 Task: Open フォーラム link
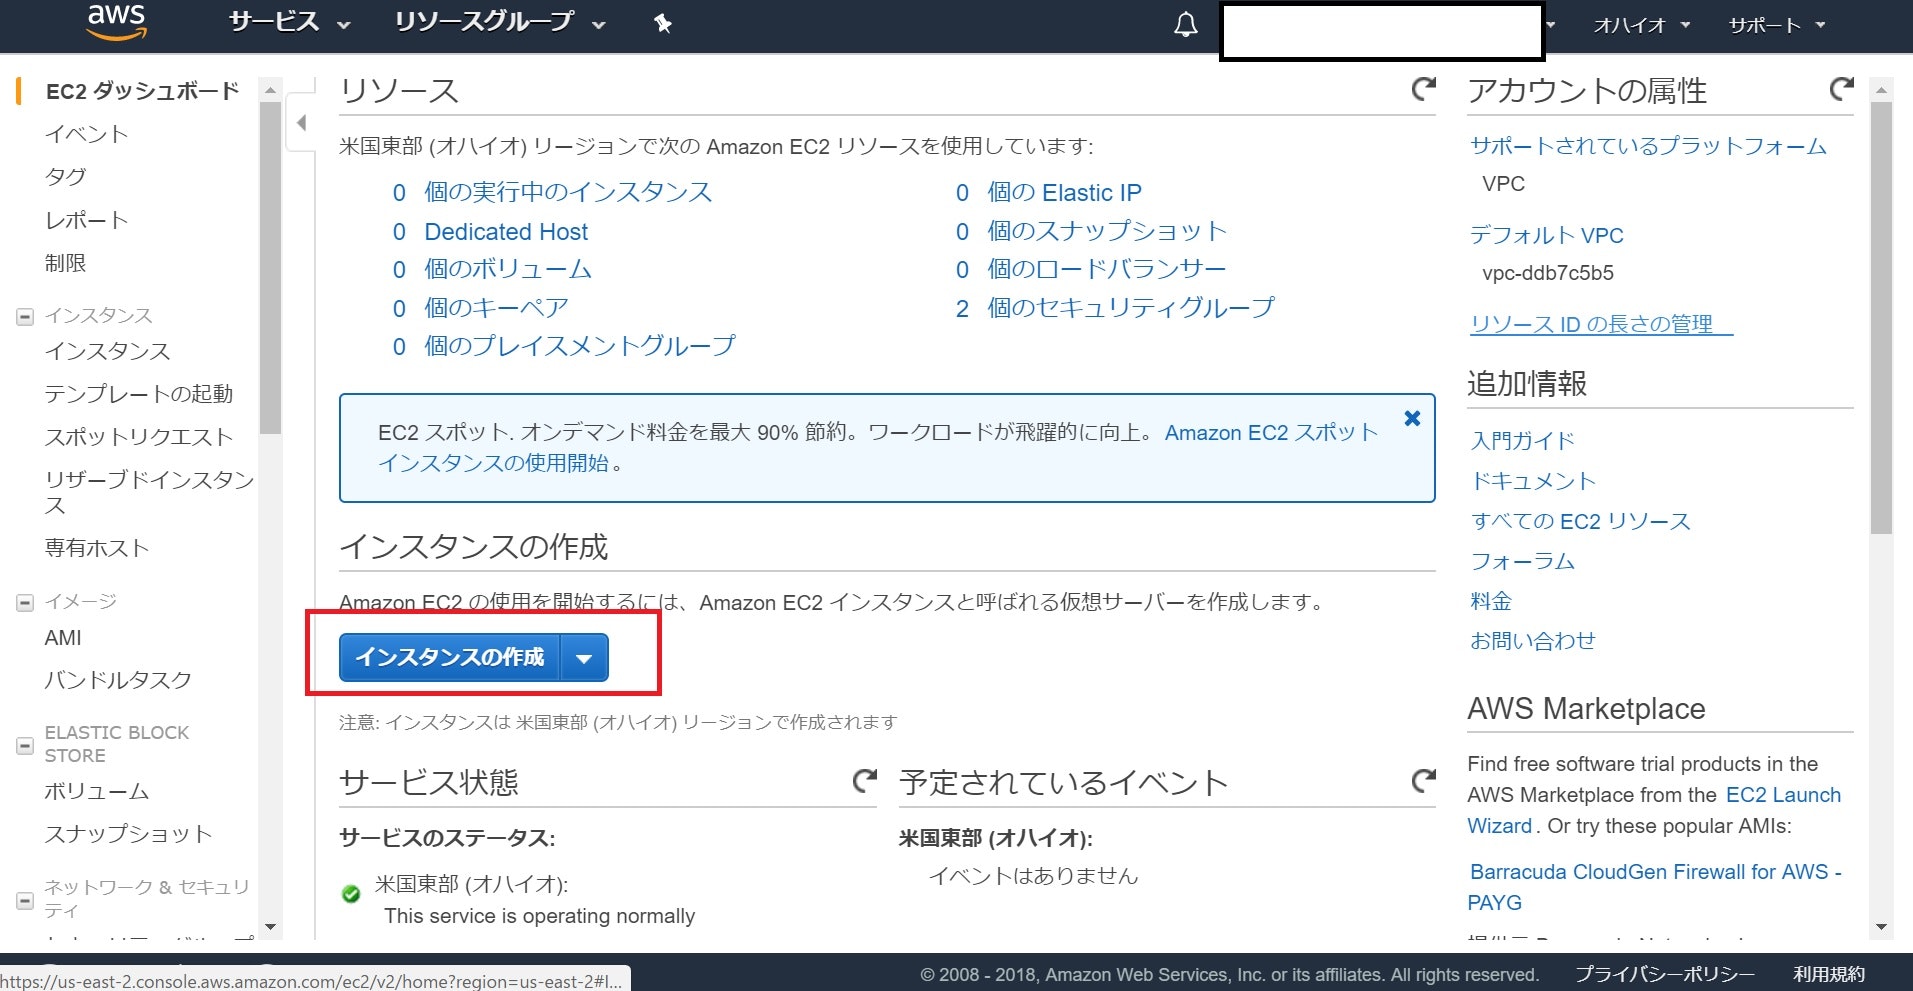tap(1523, 561)
